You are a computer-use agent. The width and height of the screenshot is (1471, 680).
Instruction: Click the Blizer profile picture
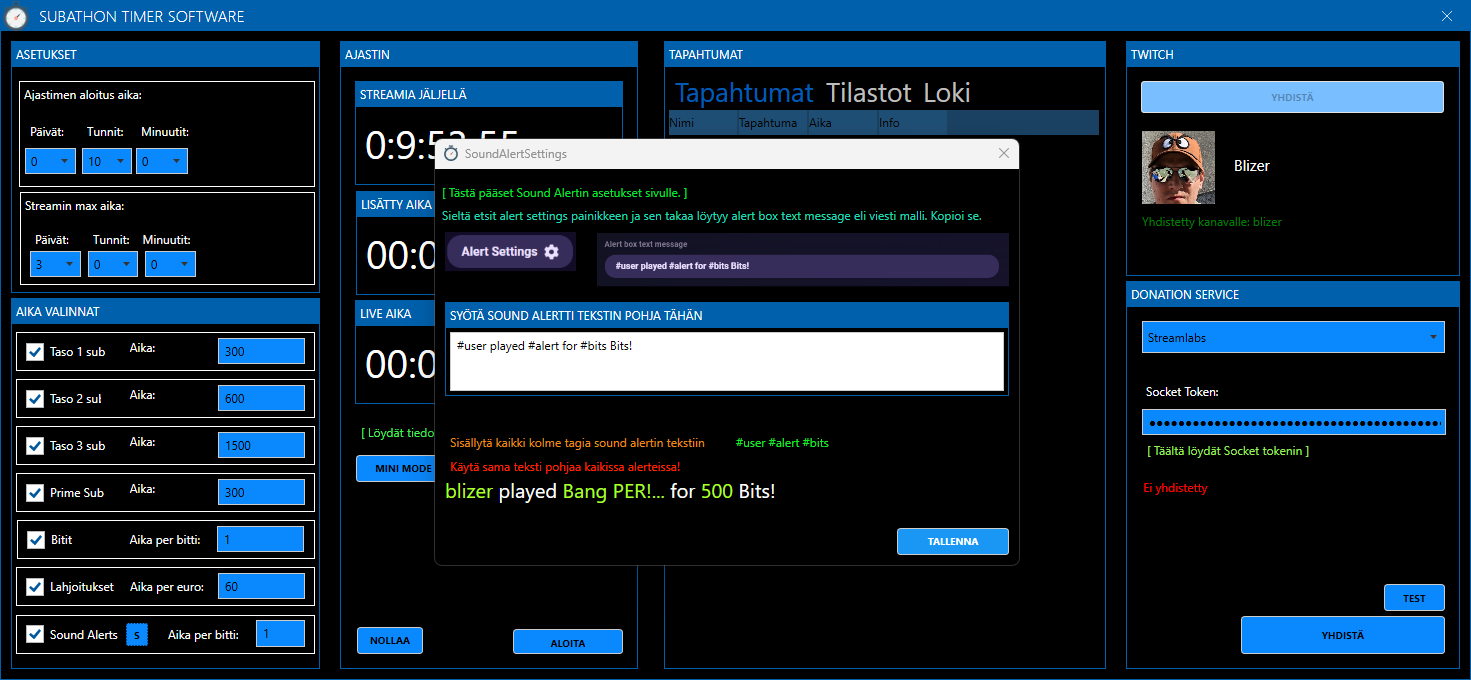point(1178,167)
